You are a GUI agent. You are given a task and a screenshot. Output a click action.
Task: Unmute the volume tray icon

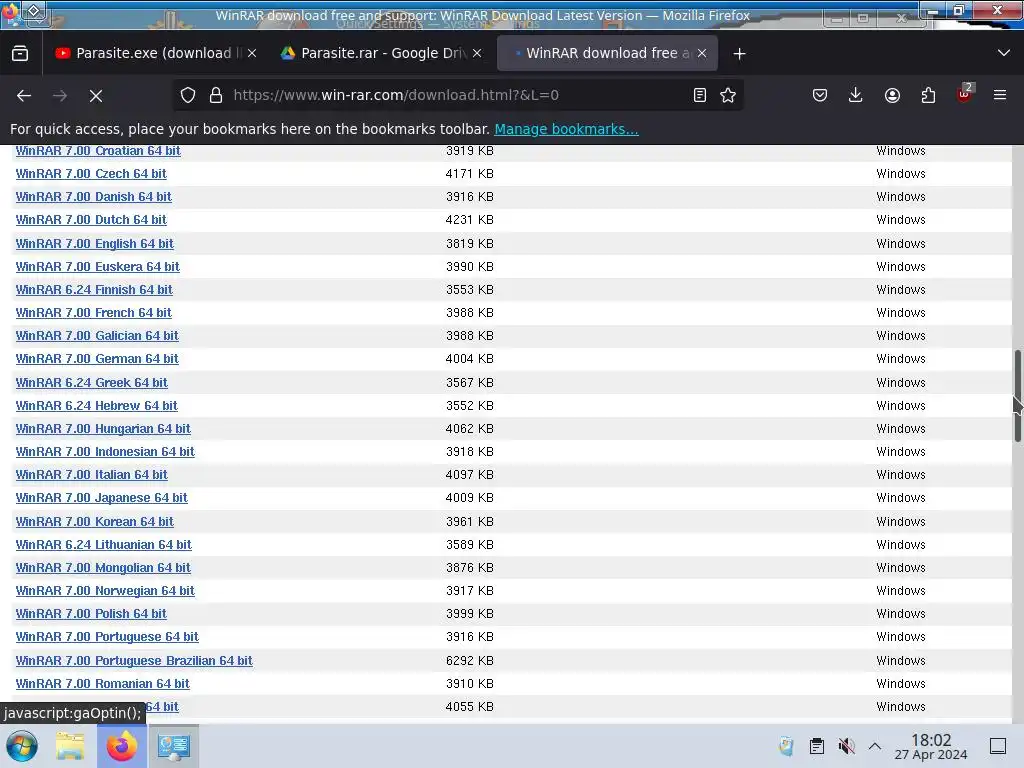pyautogui.click(x=846, y=746)
